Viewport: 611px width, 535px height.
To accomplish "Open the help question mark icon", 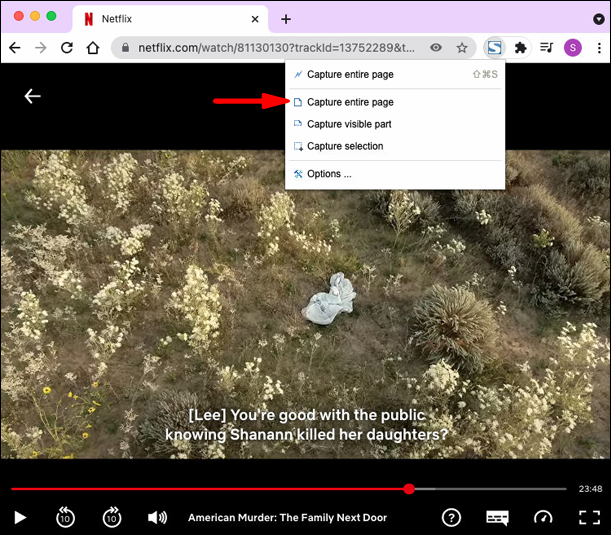I will click(x=451, y=518).
